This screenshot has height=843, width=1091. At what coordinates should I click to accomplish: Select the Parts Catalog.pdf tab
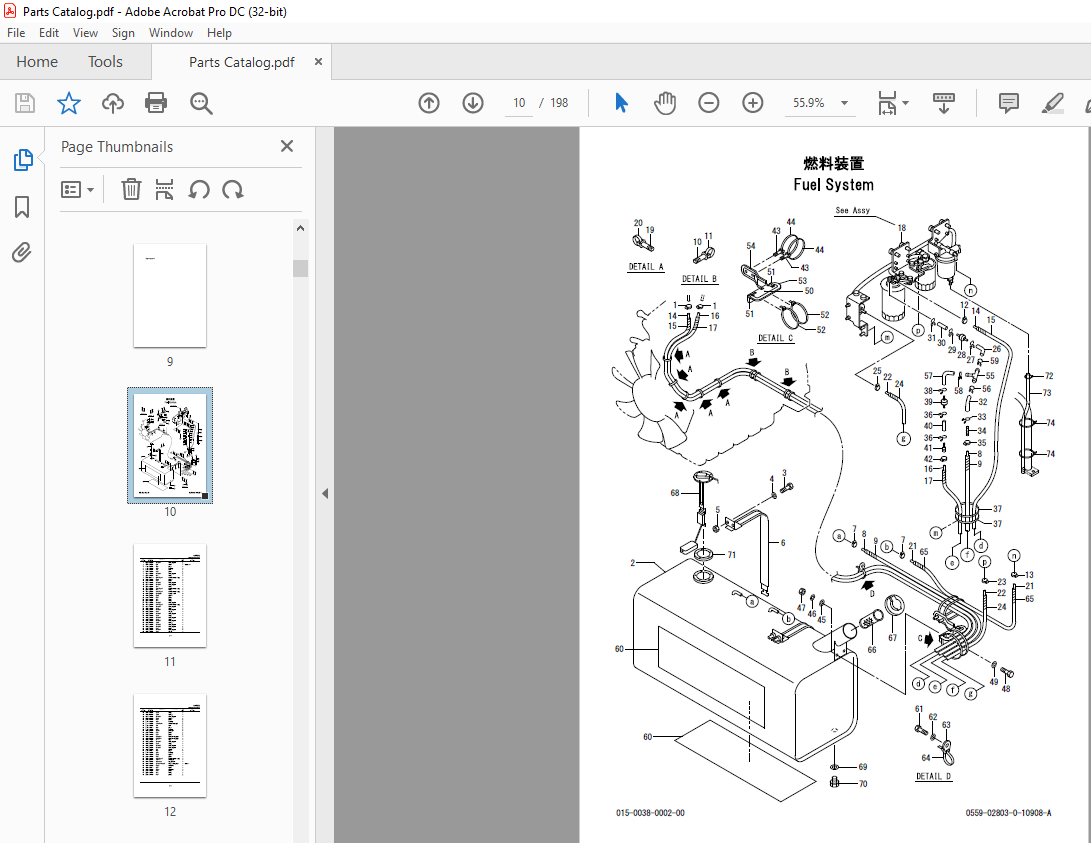pos(241,62)
